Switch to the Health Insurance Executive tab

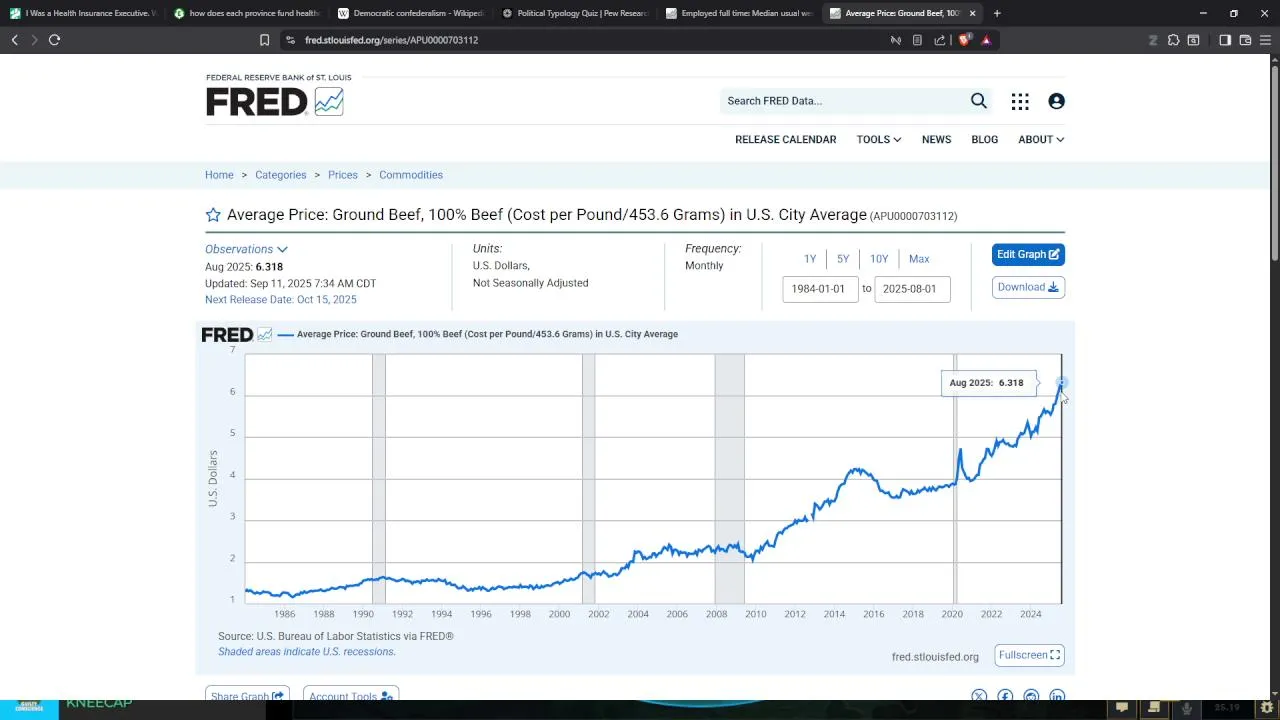click(82, 13)
